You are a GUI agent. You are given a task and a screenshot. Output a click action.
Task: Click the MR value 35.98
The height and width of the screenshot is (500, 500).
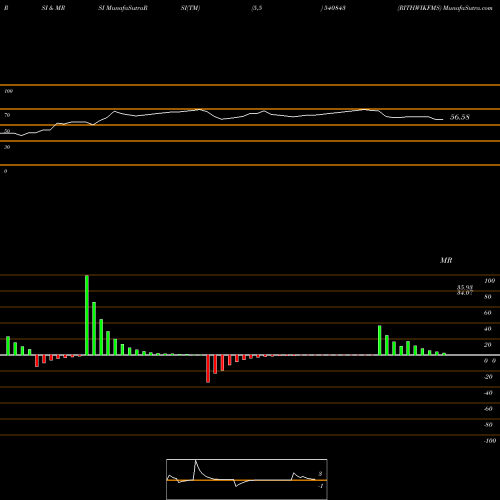[x=465, y=287]
